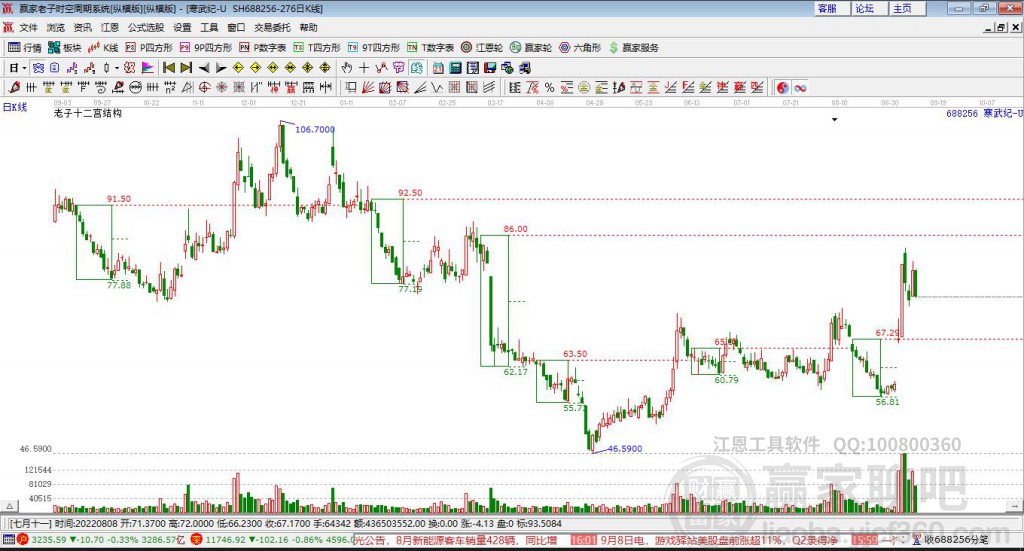Image resolution: width=1024 pixels, height=551 pixels.
Task: Click the 论坛 forum button
Action: (868, 8)
